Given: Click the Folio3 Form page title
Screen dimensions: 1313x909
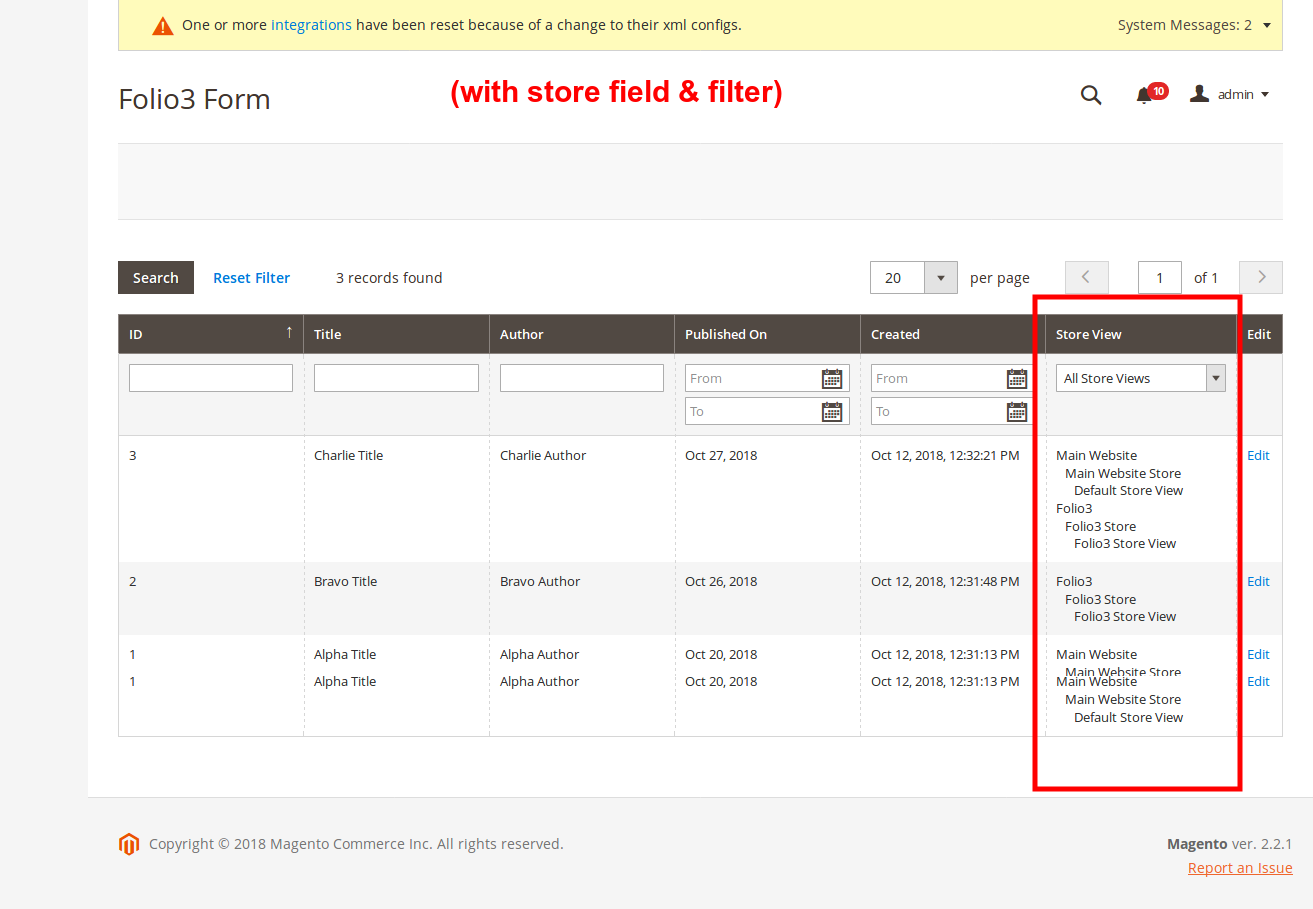Looking at the screenshot, I should tap(194, 99).
